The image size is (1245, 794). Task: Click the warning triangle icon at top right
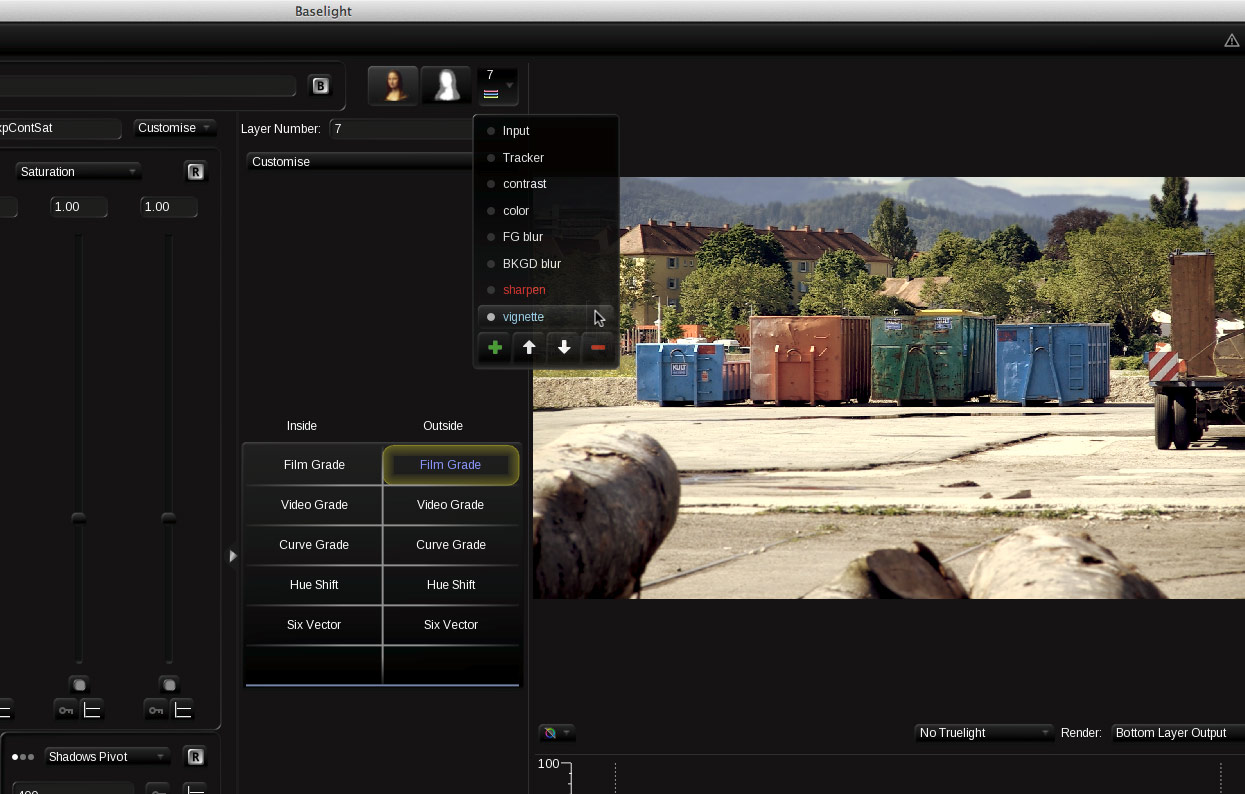pos(1232,40)
